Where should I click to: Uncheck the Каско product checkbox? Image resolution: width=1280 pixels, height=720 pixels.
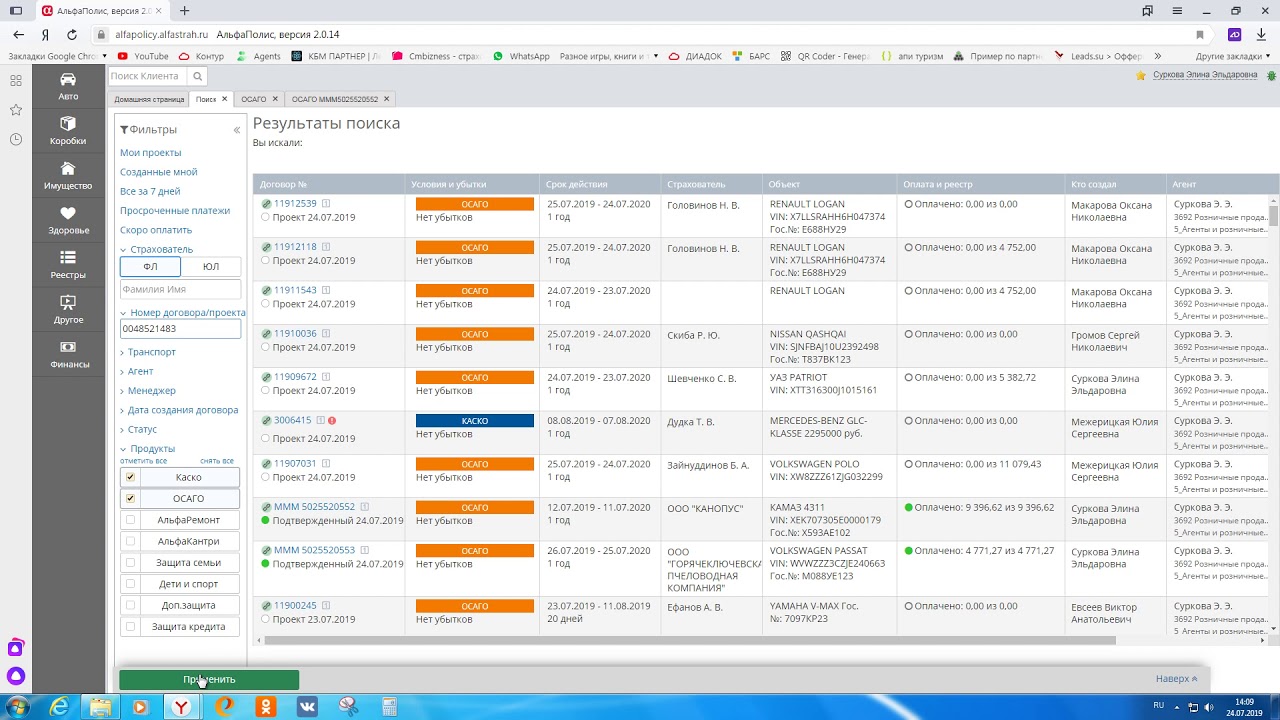coord(130,477)
